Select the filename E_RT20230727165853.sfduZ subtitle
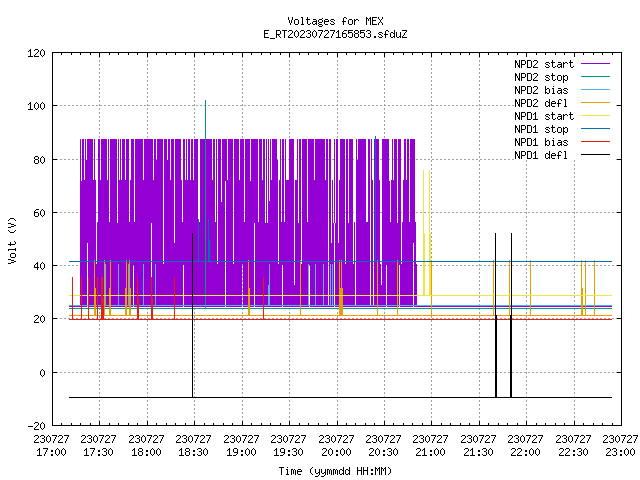The image size is (640, 480). pyautogui.click(x=335, y=34)
